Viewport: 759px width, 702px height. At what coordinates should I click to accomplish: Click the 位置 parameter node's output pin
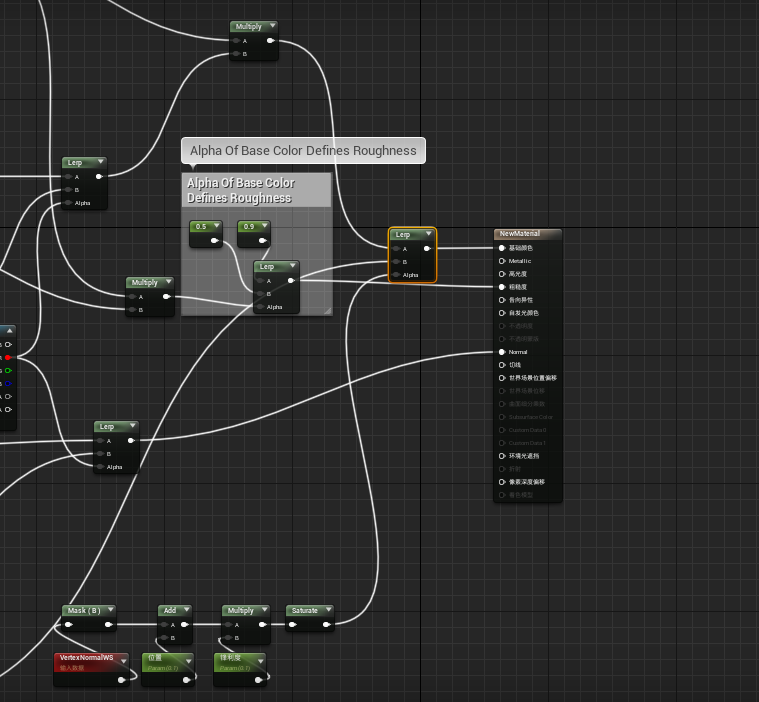coord(186,680)
